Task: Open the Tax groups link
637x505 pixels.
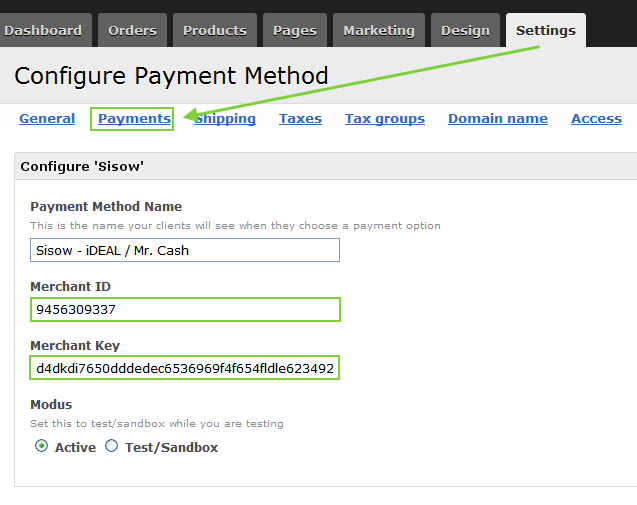Action: [385, 119]
